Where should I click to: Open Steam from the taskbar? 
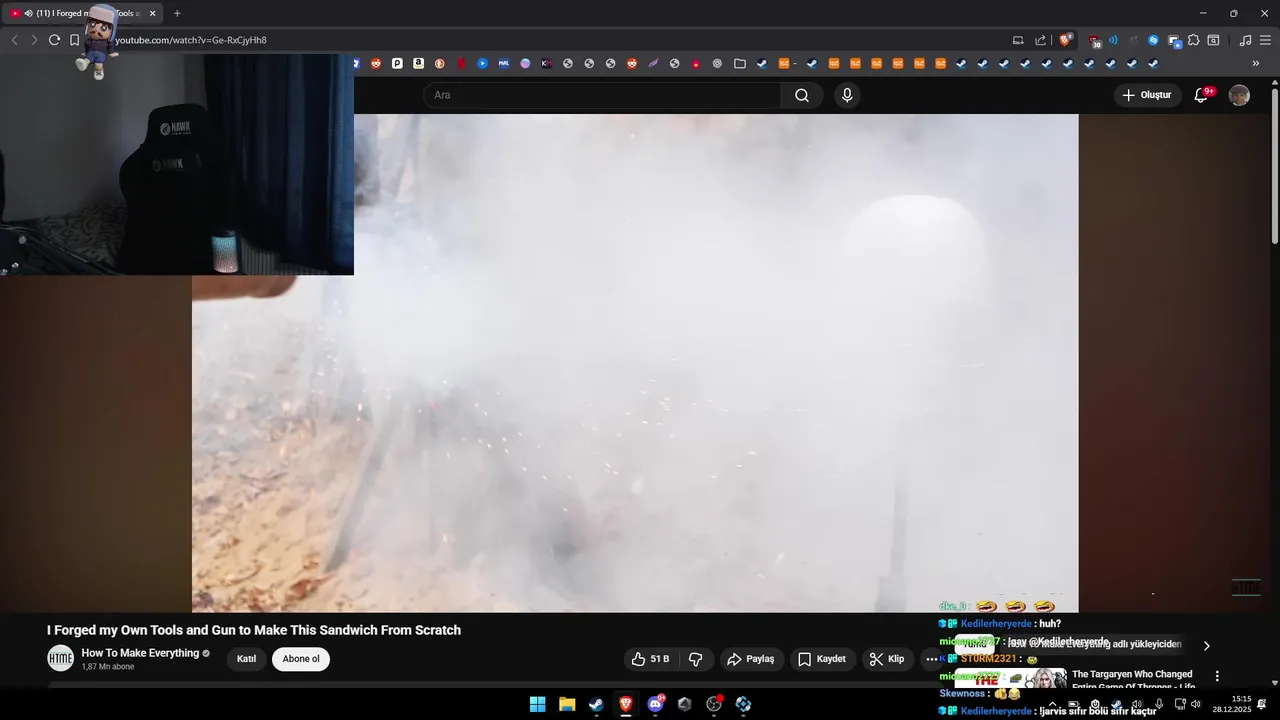click(596, 704)
